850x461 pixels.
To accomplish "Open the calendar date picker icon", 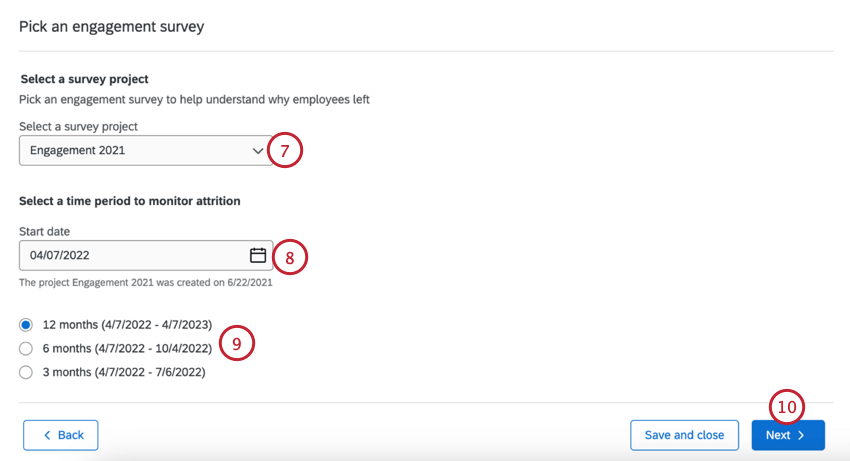I will pyautogui.click(x=257, y=255).
